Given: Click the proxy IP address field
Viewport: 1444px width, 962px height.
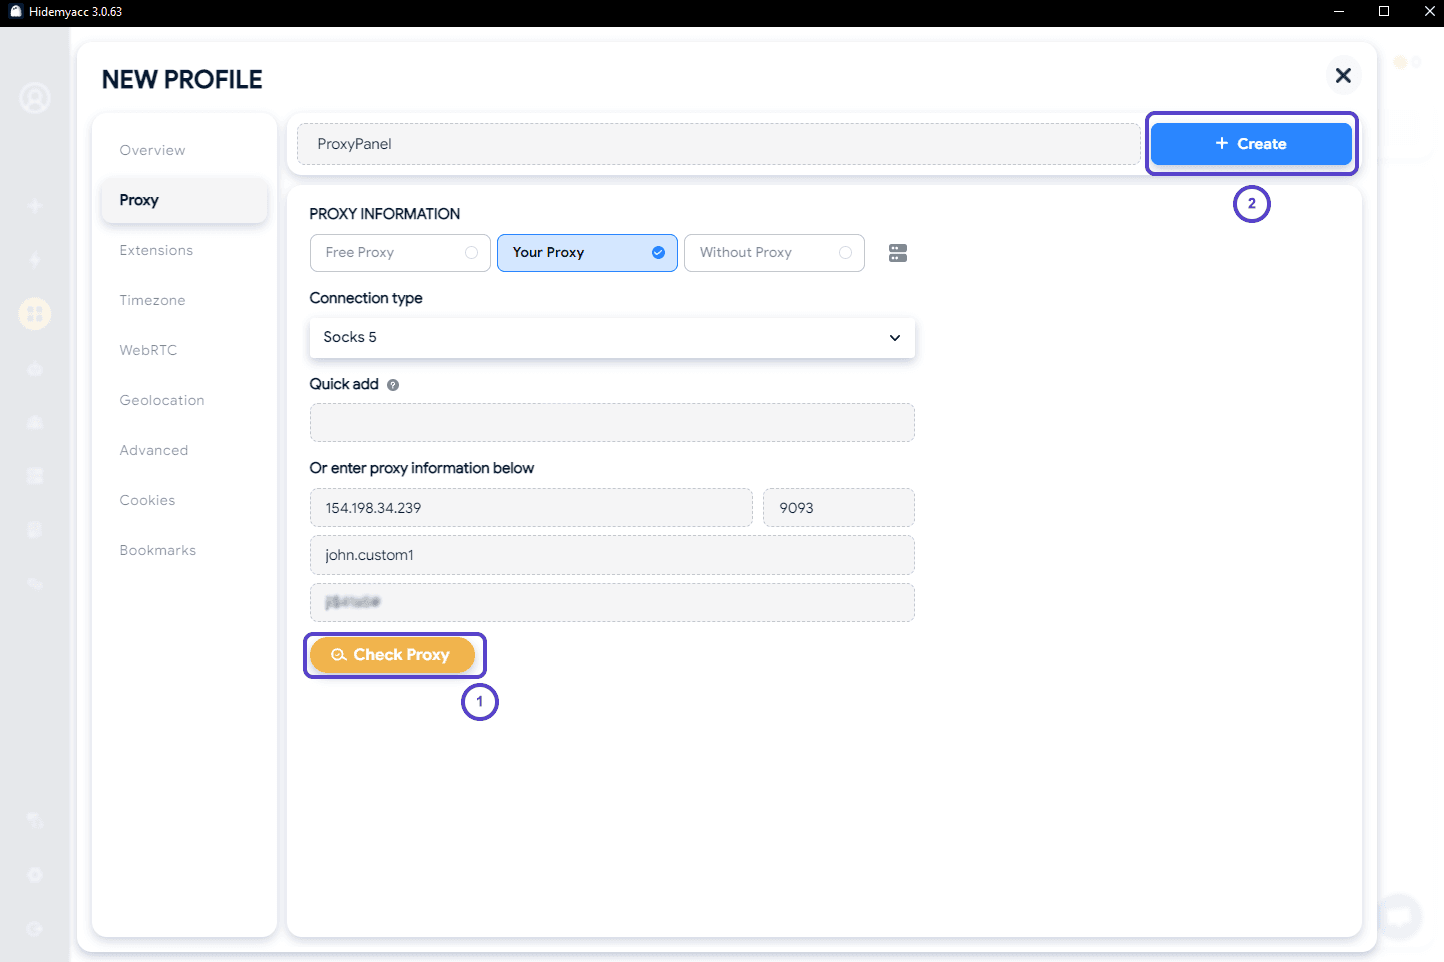Looking at the screenshot, I should pyautogui.click(x=530, y=508).
